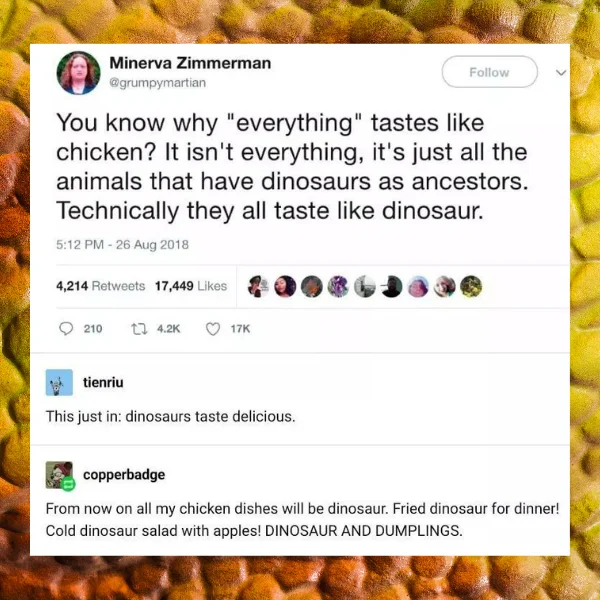Like the tweet with the heart icon

pos(213,329)
